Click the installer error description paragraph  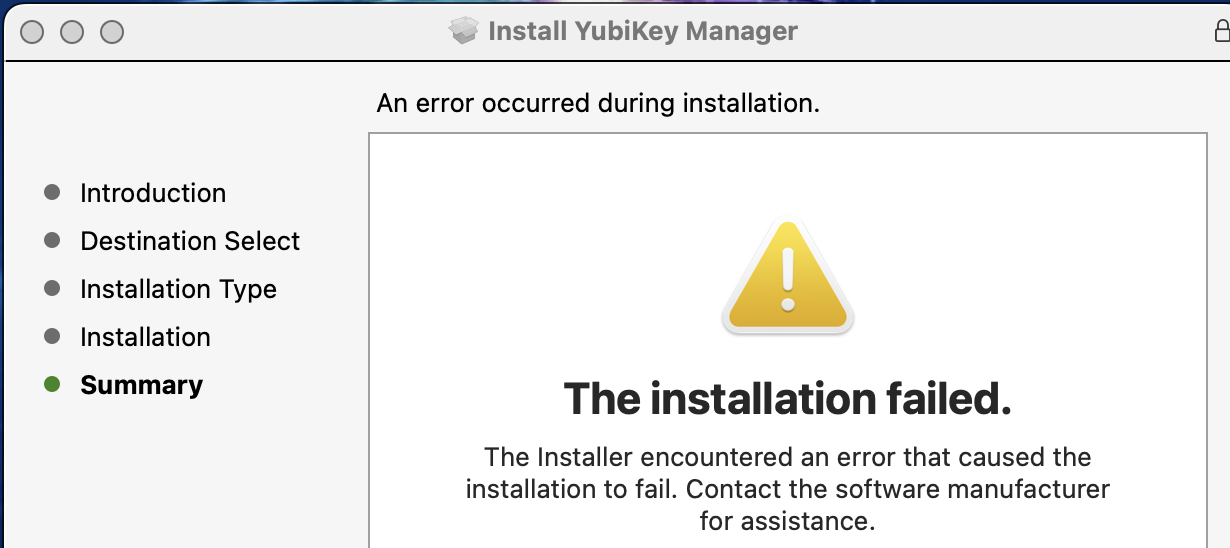787,489
